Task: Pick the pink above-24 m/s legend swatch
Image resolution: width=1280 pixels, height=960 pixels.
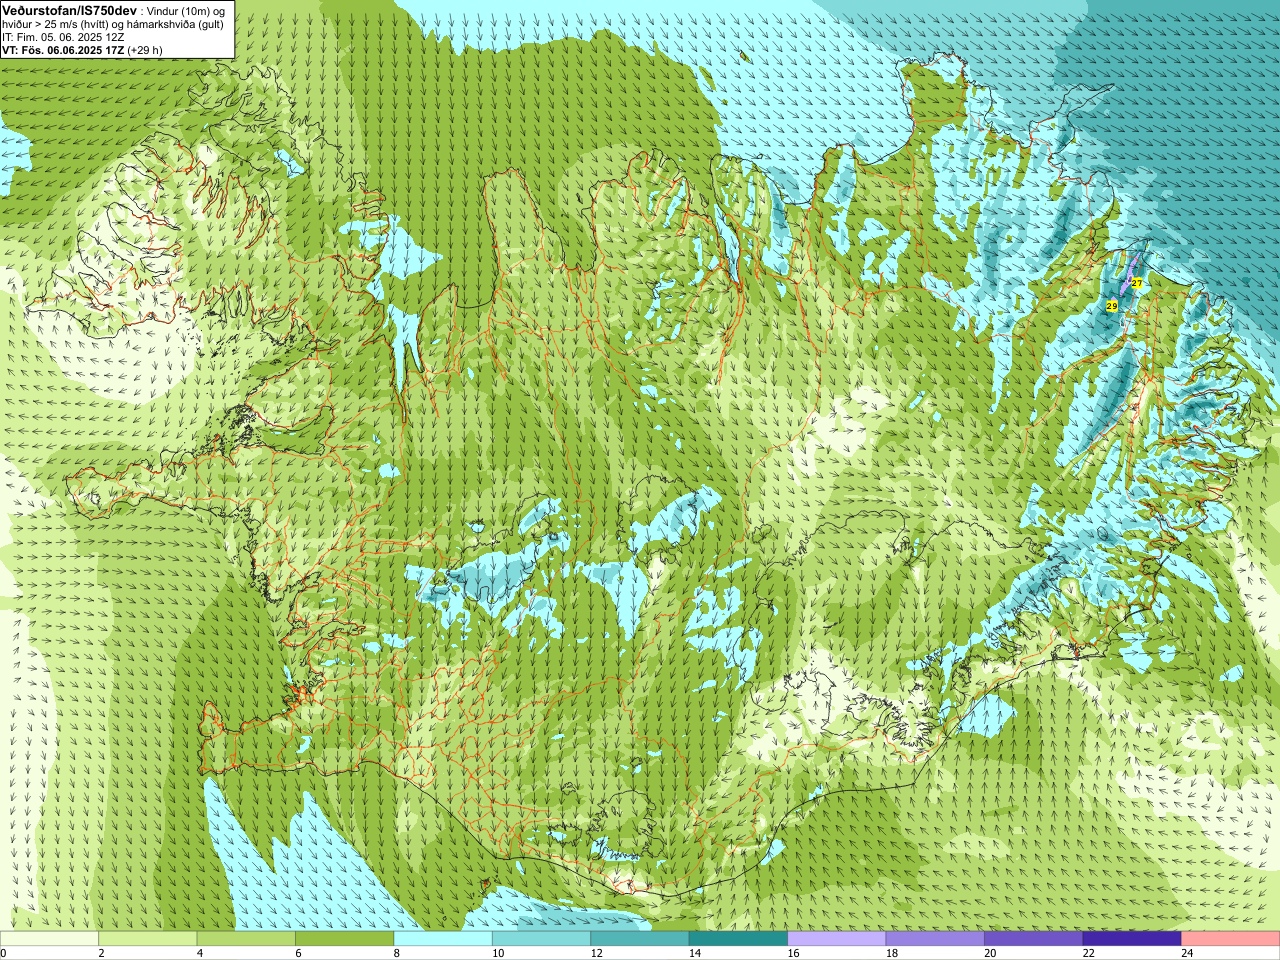Action: 1231,939
